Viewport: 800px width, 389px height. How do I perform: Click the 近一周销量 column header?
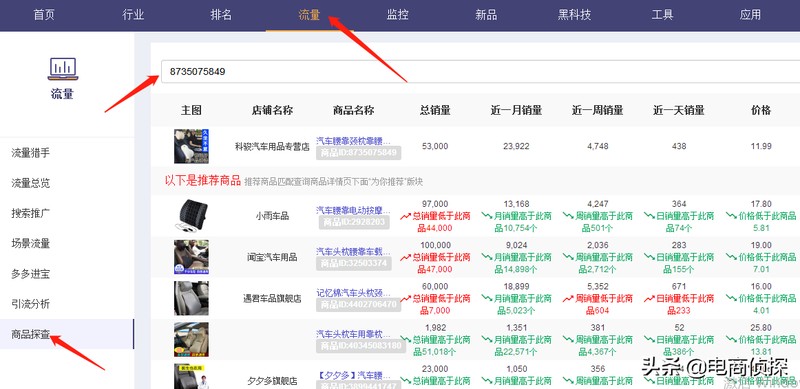[597, 110]
